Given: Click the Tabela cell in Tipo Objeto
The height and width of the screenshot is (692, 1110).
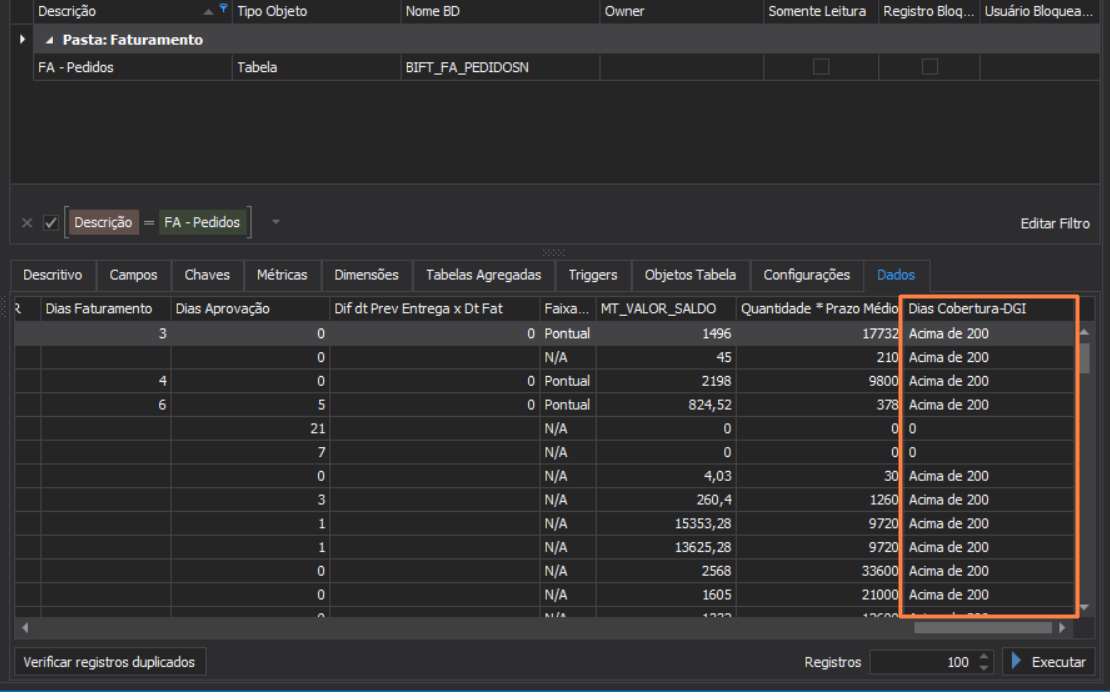Looking at the screenshot, I should coord(316,67).
